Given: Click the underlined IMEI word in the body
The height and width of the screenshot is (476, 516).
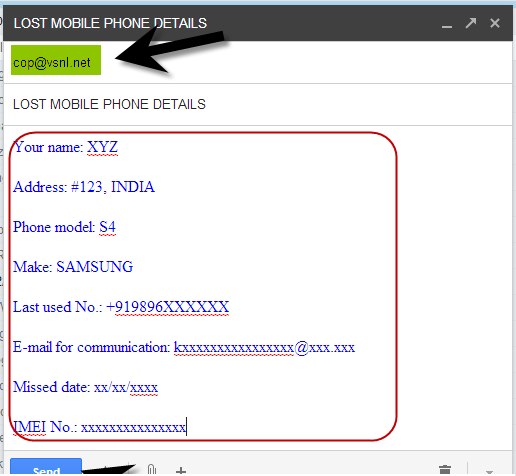Looking at the screenshot, I should [x=29, y=427].
